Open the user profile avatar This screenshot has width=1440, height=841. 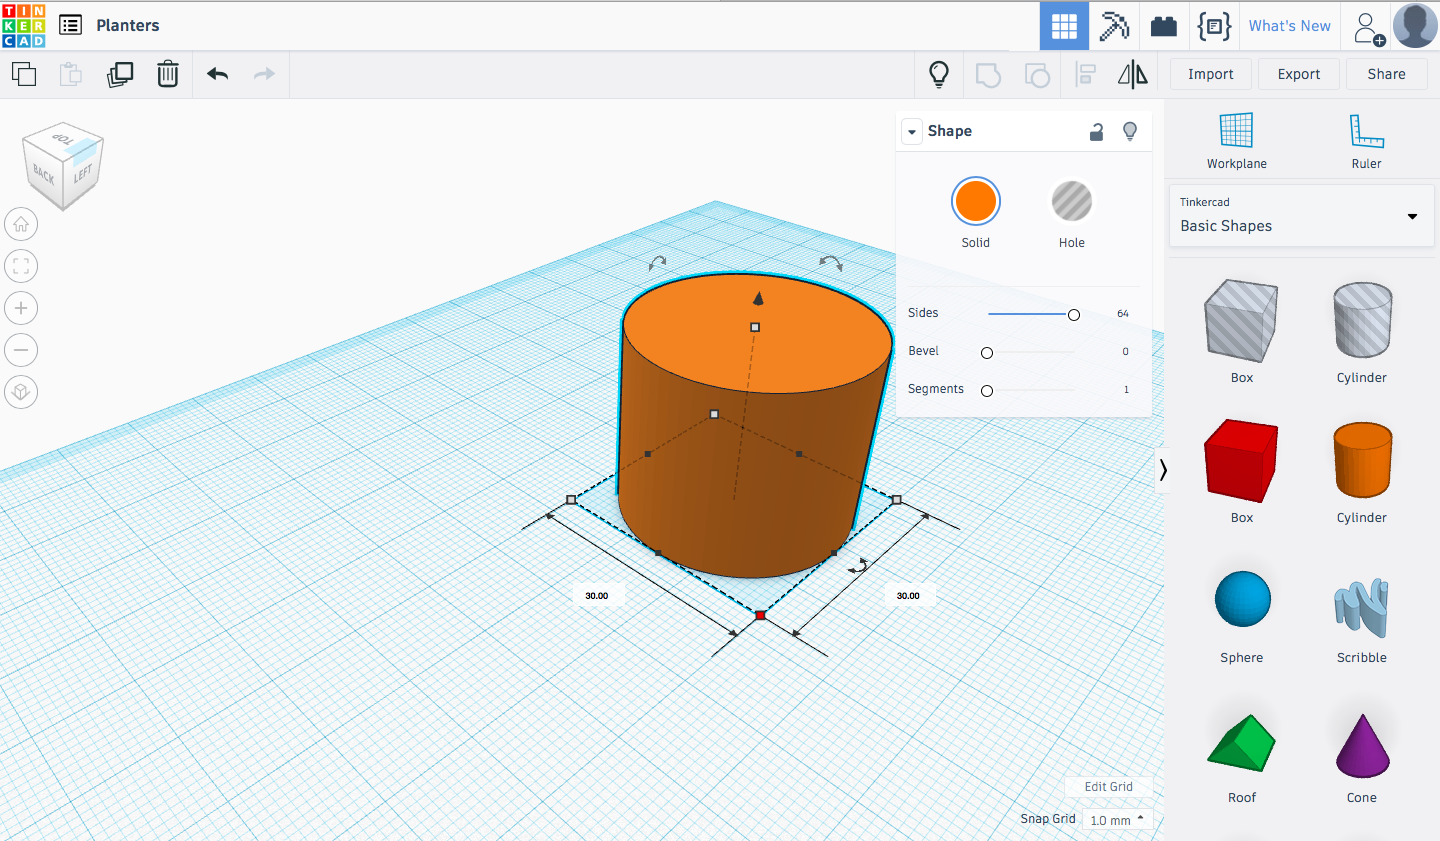[1415, 26]
